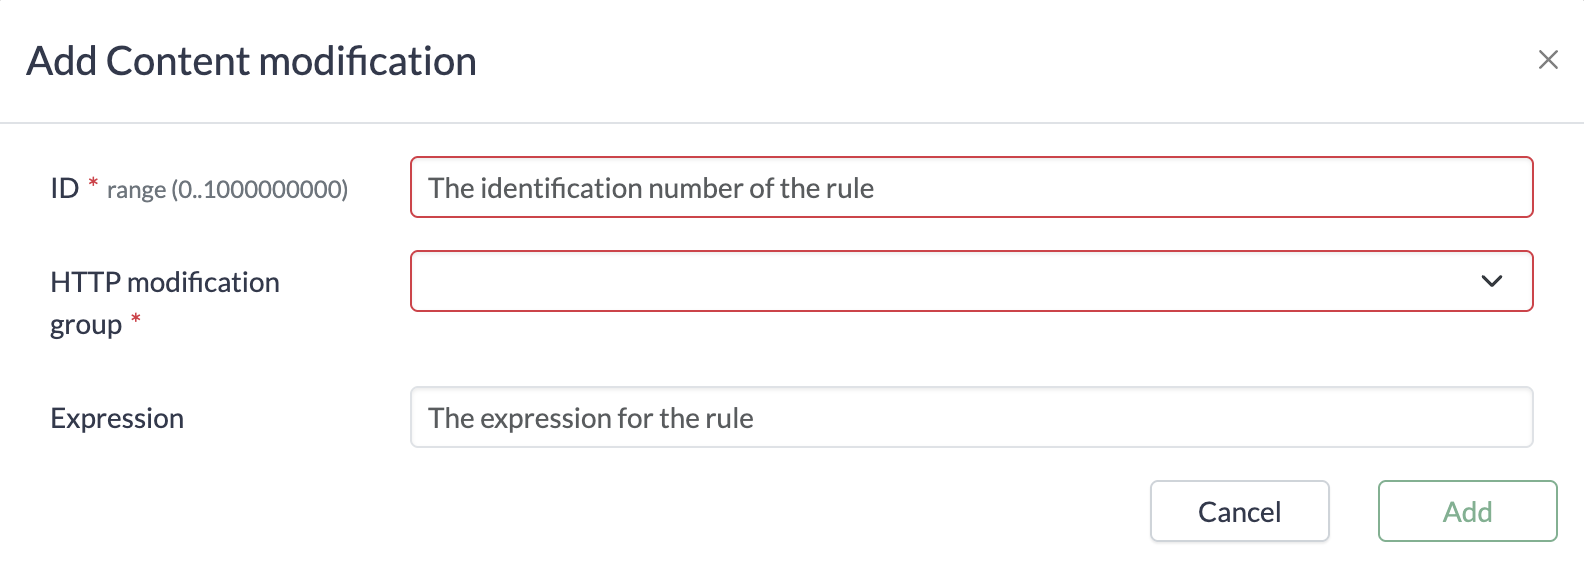
Task: Select the identification number placeholder text
Action: [x=651, y=188]
